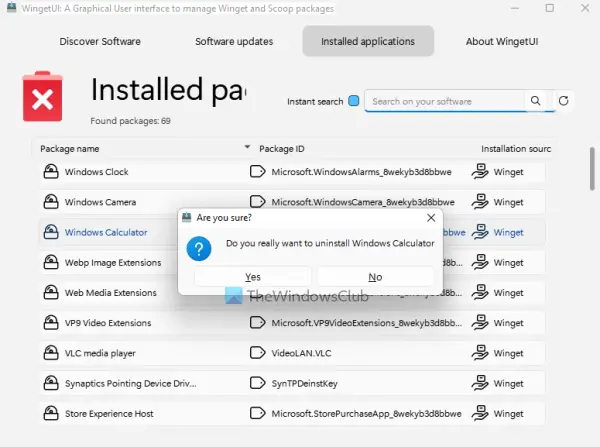Select the Installed applications tab
Screen dimensions: 600x447
[368, 41]
